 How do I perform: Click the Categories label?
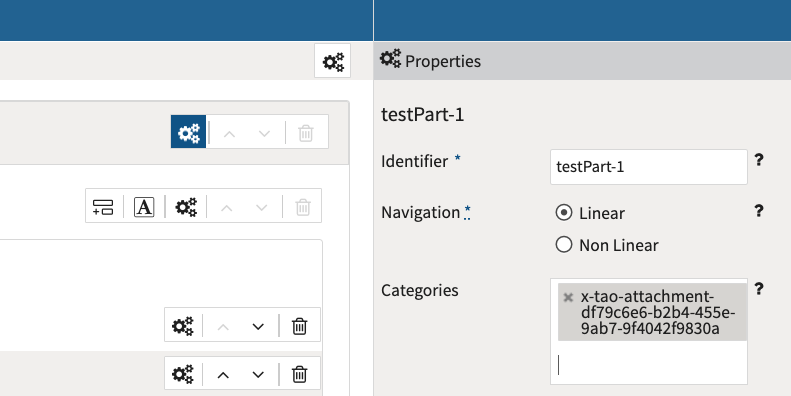click(420, 291)
